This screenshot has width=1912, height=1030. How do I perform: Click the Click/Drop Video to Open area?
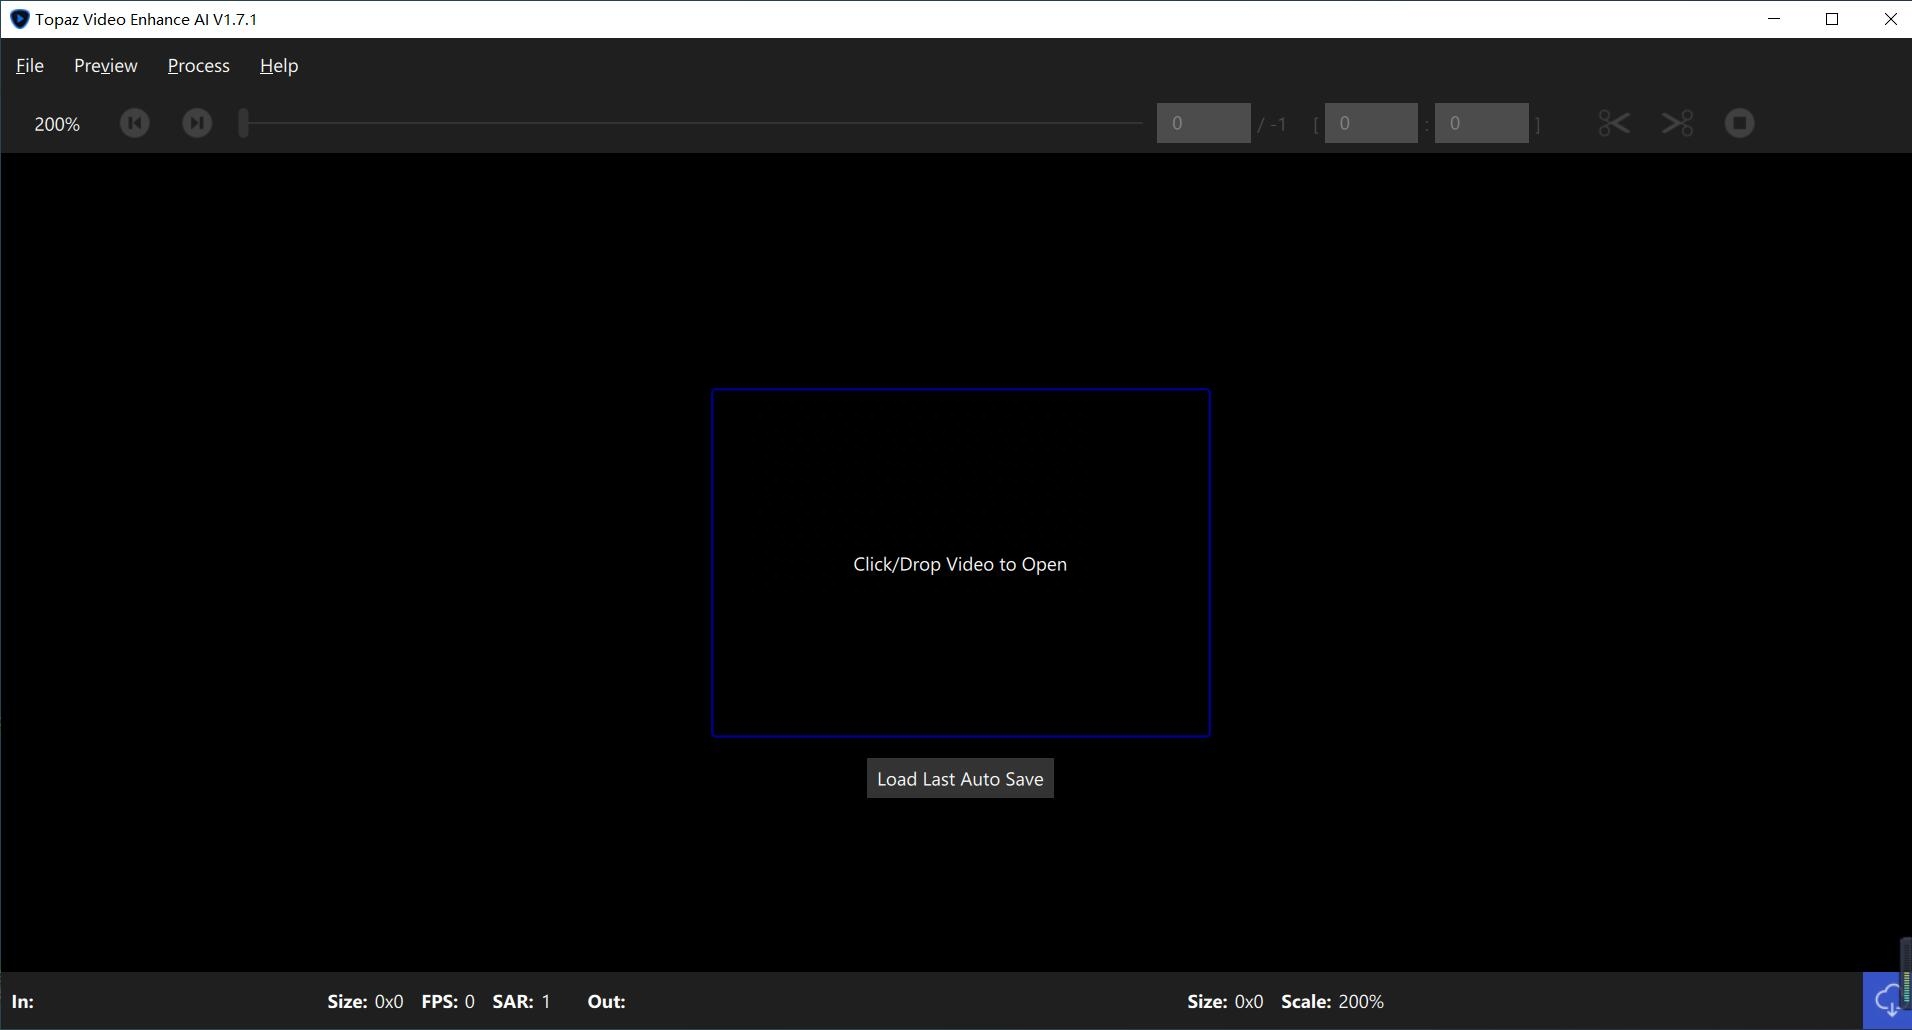click(x=961, y=563)
